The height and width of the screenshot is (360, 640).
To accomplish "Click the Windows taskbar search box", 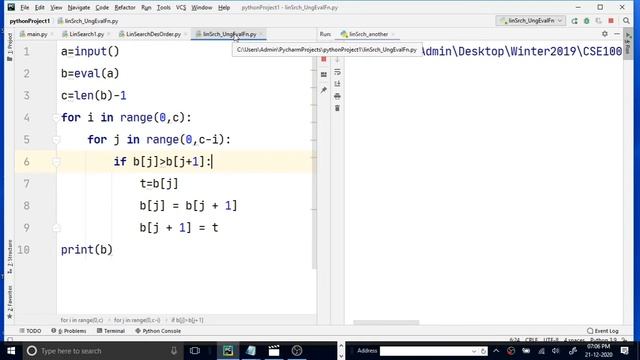I will point(102,351).
